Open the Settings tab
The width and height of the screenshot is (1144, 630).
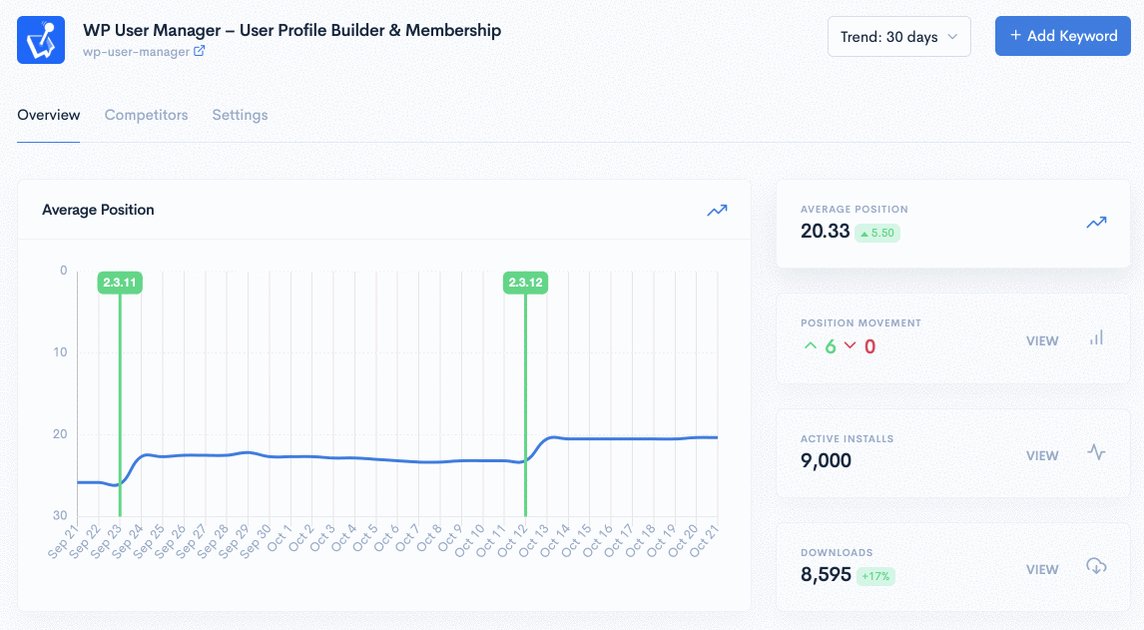(x=240, y=115)
